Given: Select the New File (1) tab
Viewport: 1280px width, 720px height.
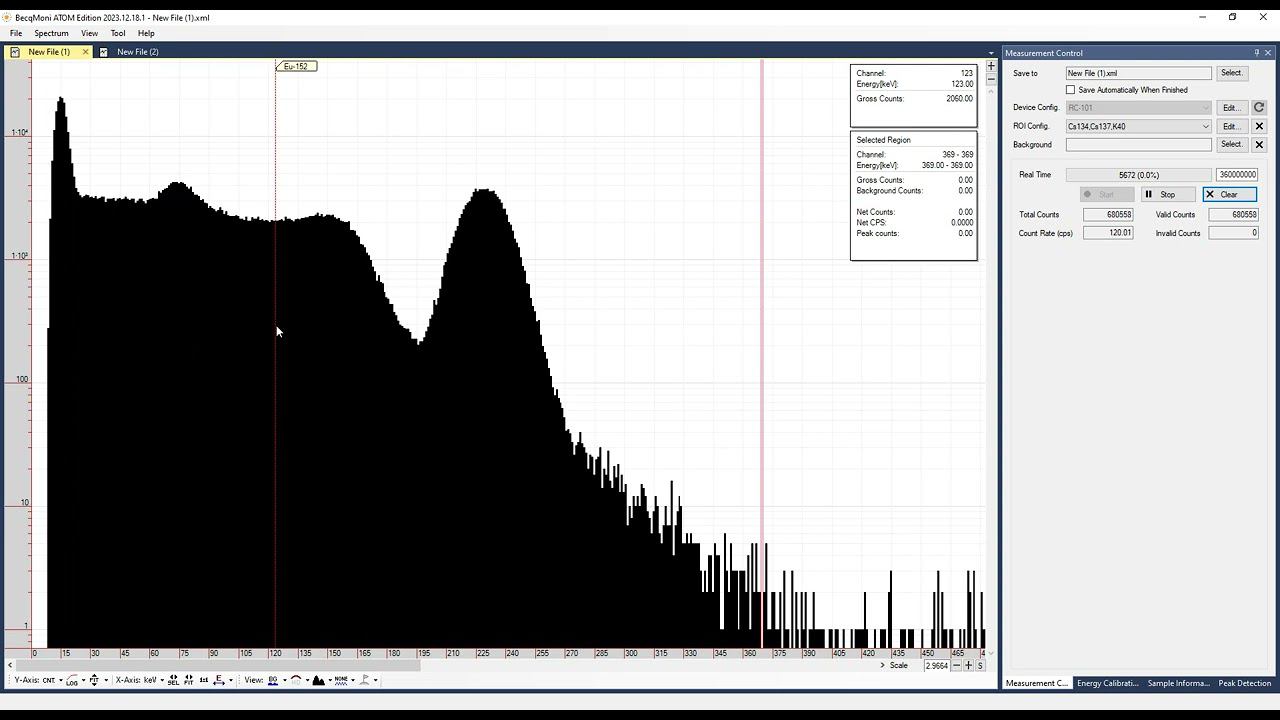Looking at the screenshot, I should coord(48,52).
